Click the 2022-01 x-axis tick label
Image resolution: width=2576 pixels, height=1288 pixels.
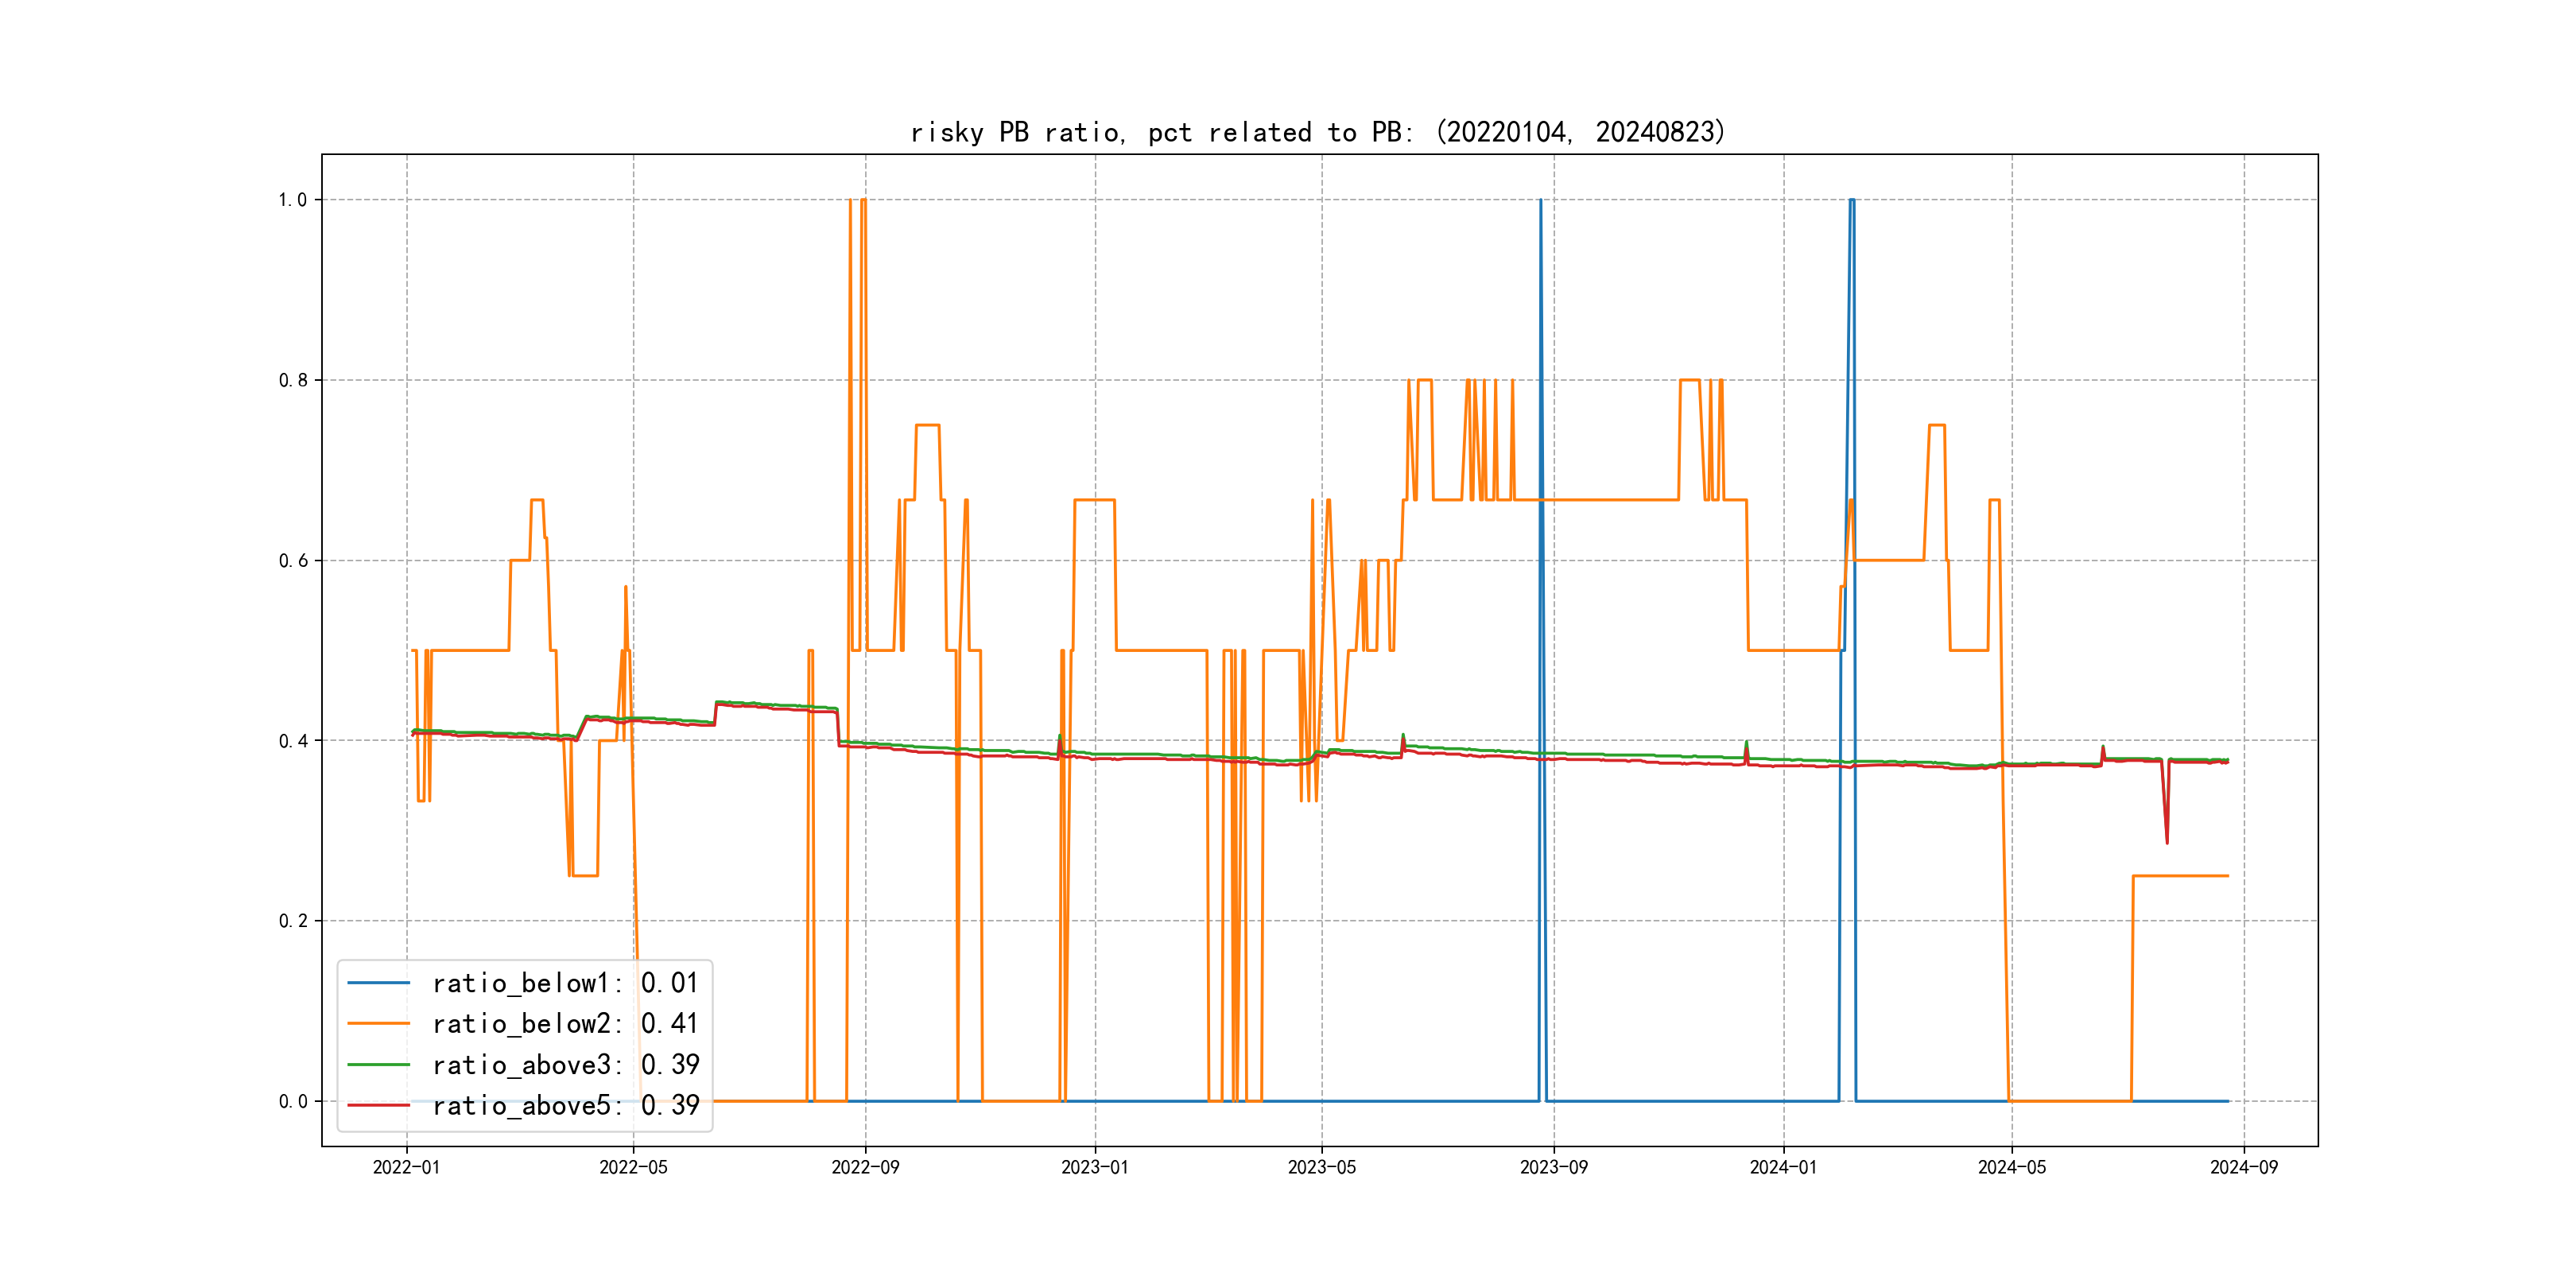click(406, 1167)
